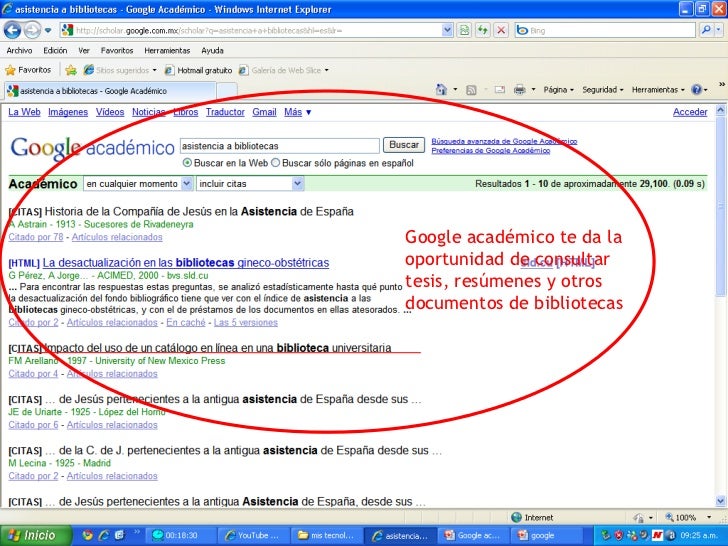Open the Traductor link
Viewport: 728px width, 546px height.
[x=225, y=112]
